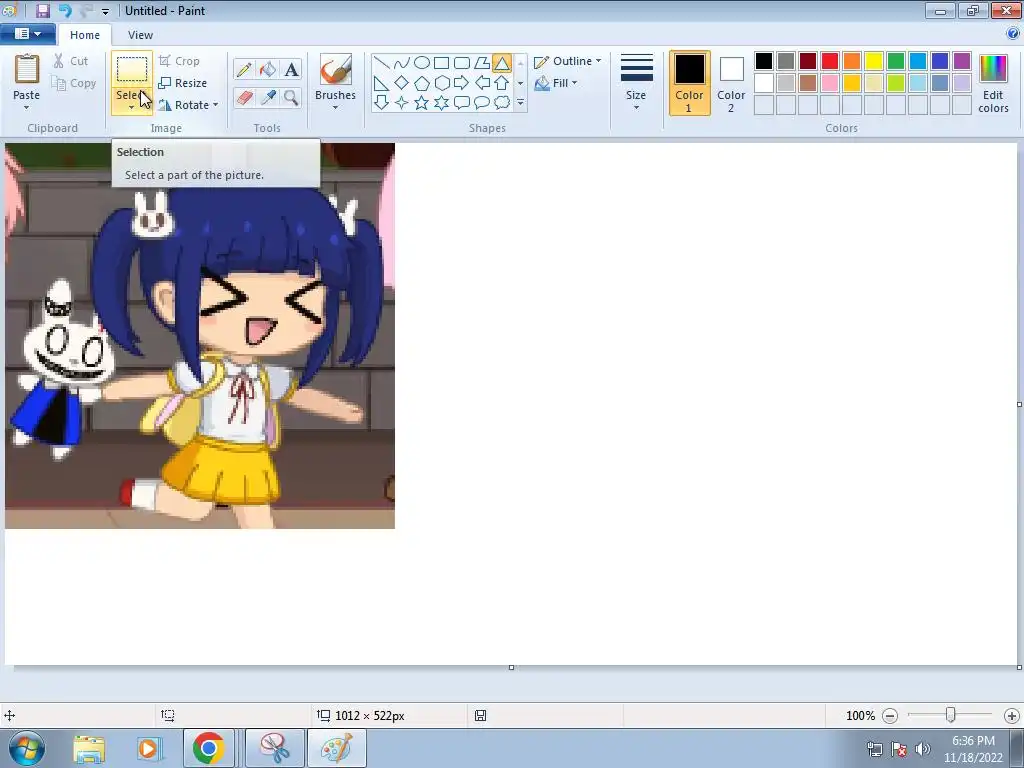Click the zoom slider handle
Viewport: 1024px width, 768px height.
pos(951,716)
